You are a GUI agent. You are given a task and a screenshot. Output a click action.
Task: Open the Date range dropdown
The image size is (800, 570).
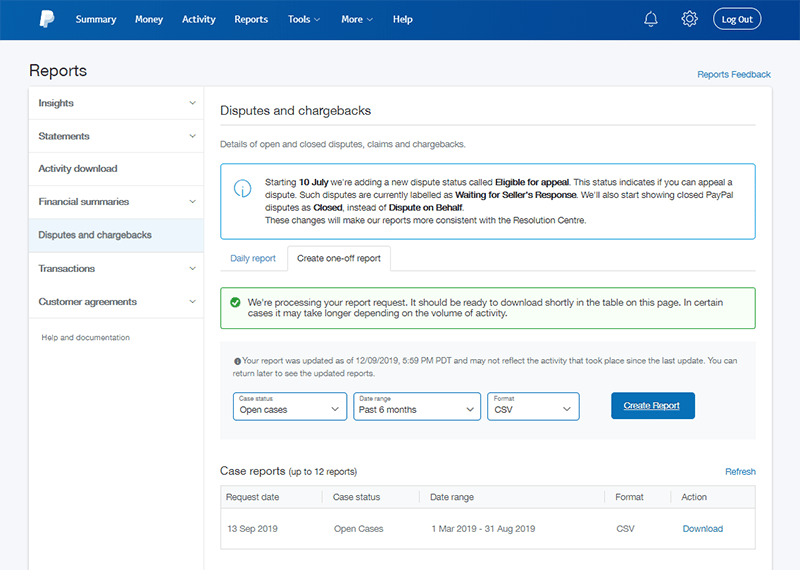(417, 406)
